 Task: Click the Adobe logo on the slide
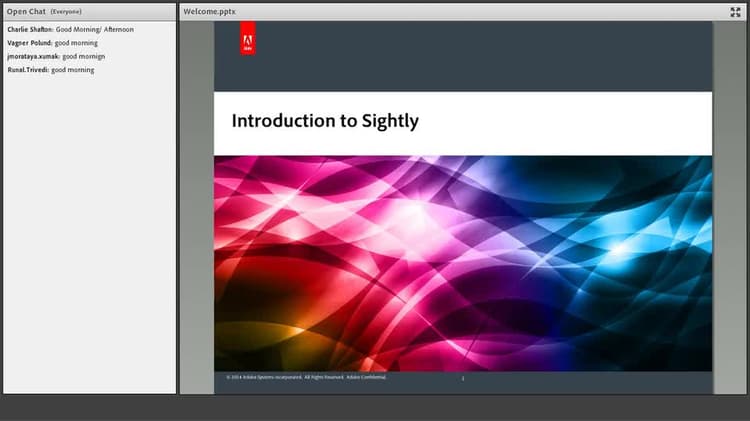pos(248,38)
